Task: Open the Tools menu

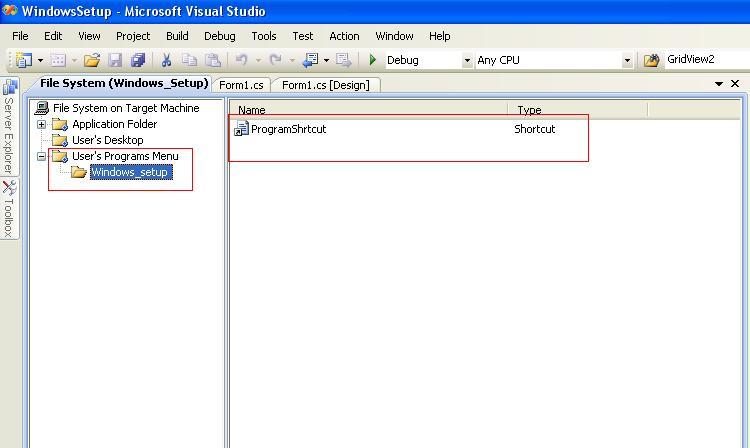Action: click(264, 36)
